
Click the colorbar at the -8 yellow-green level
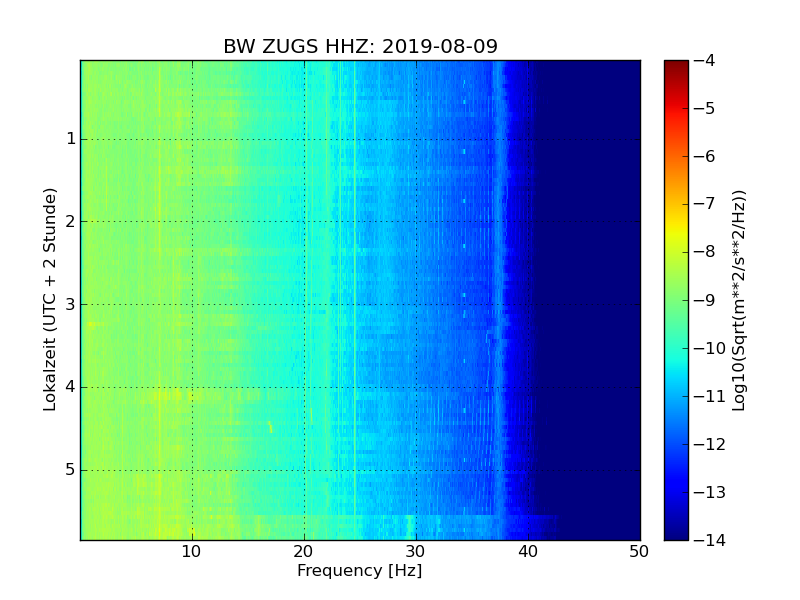point(676,252)
